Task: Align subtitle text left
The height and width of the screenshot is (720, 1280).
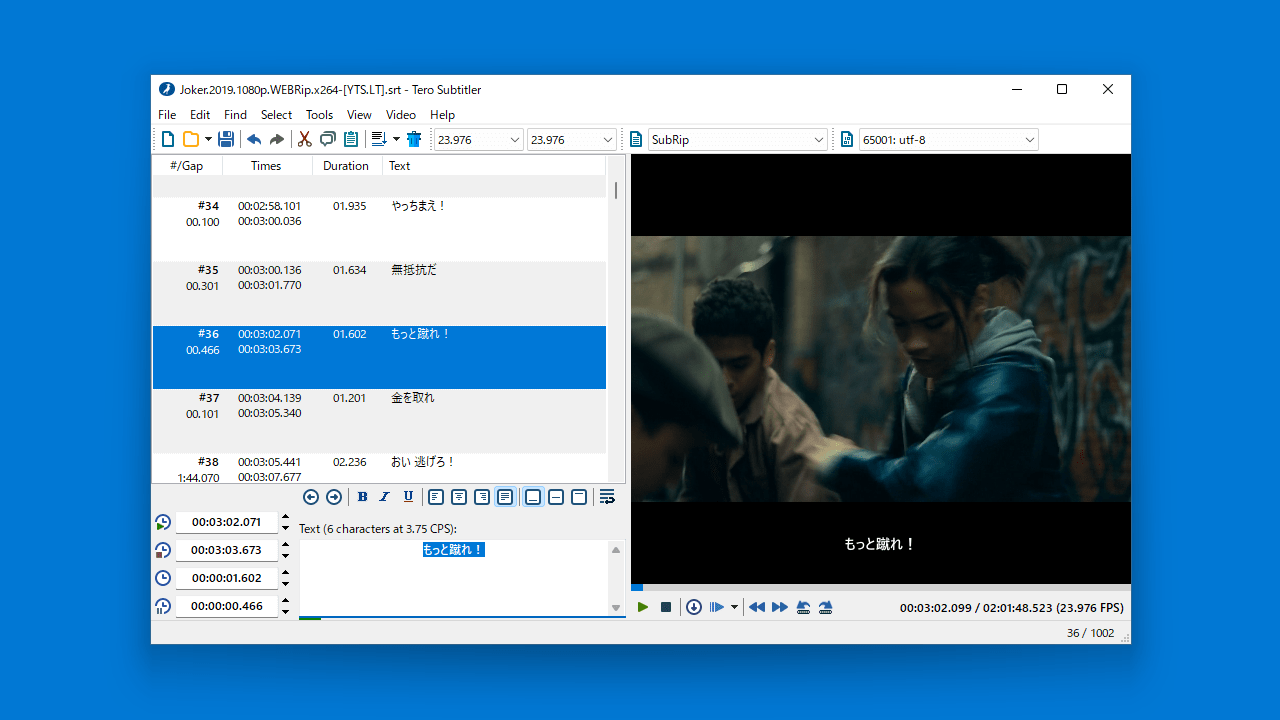Action: [436, 497]
